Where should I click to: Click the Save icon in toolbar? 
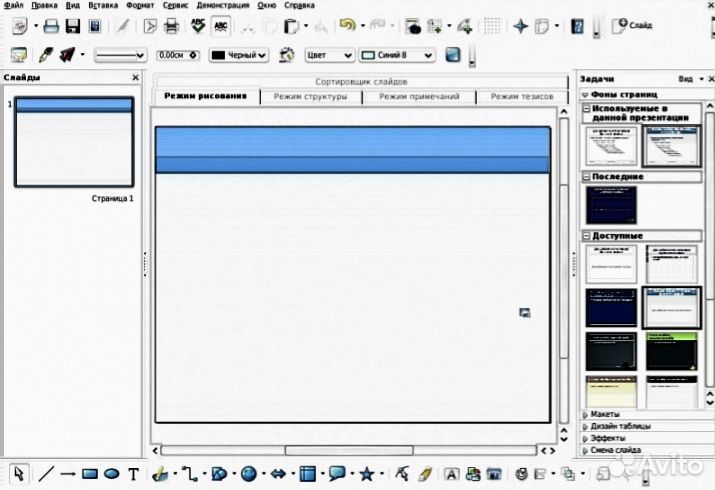73,26
